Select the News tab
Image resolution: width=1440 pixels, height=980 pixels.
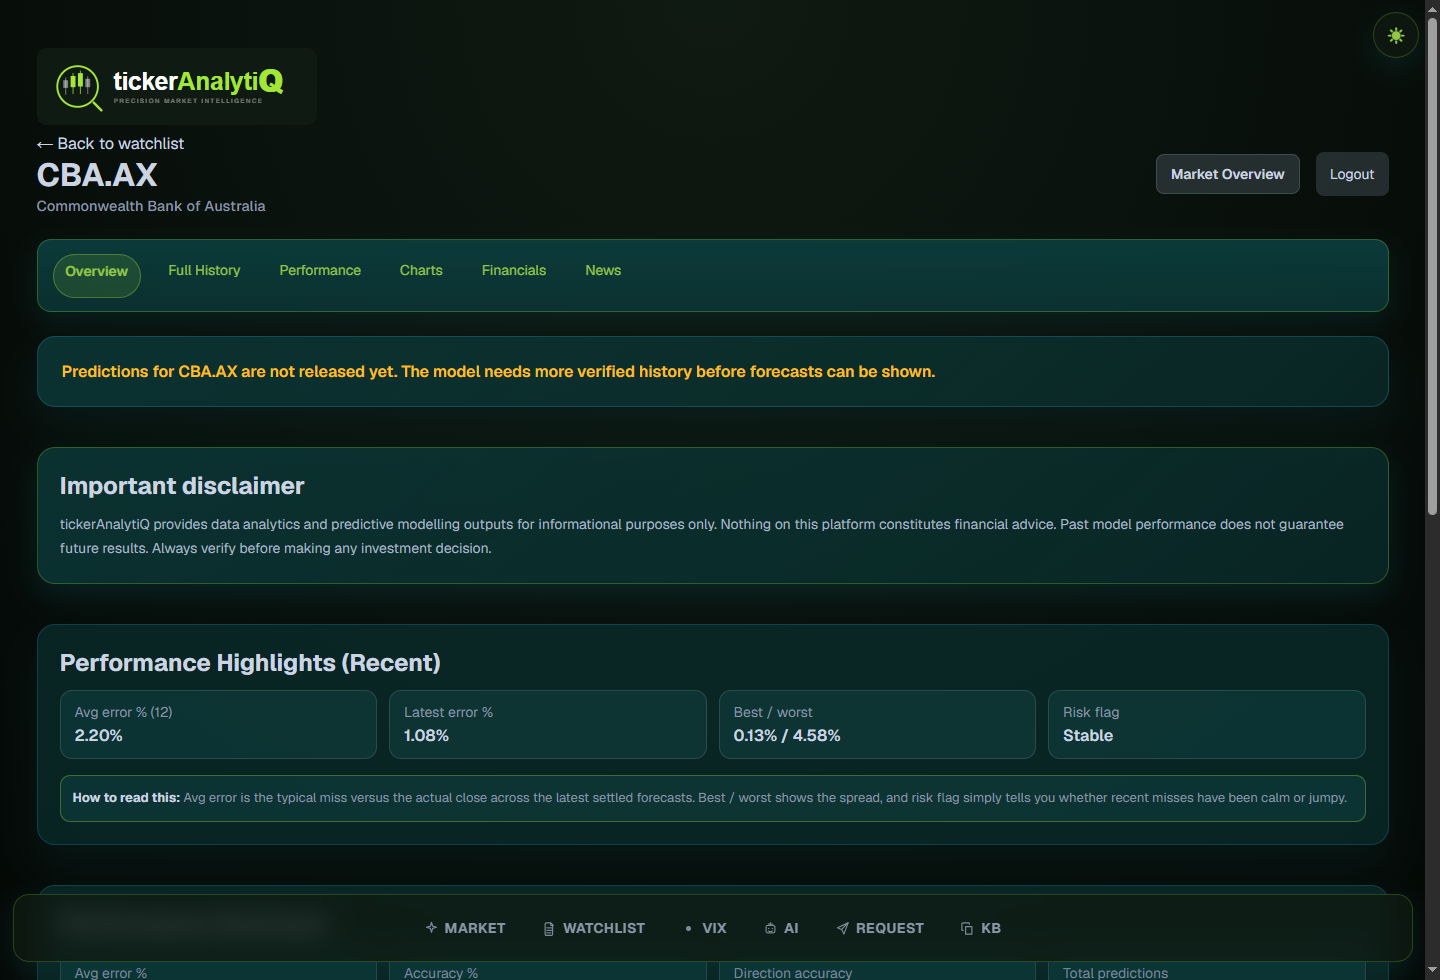point(603,271)
